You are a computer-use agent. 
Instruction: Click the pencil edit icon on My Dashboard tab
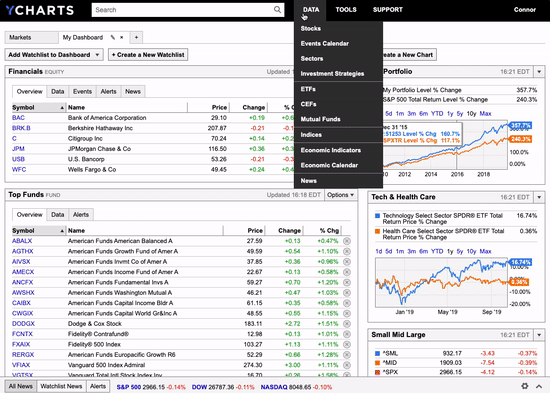point(113,37)
